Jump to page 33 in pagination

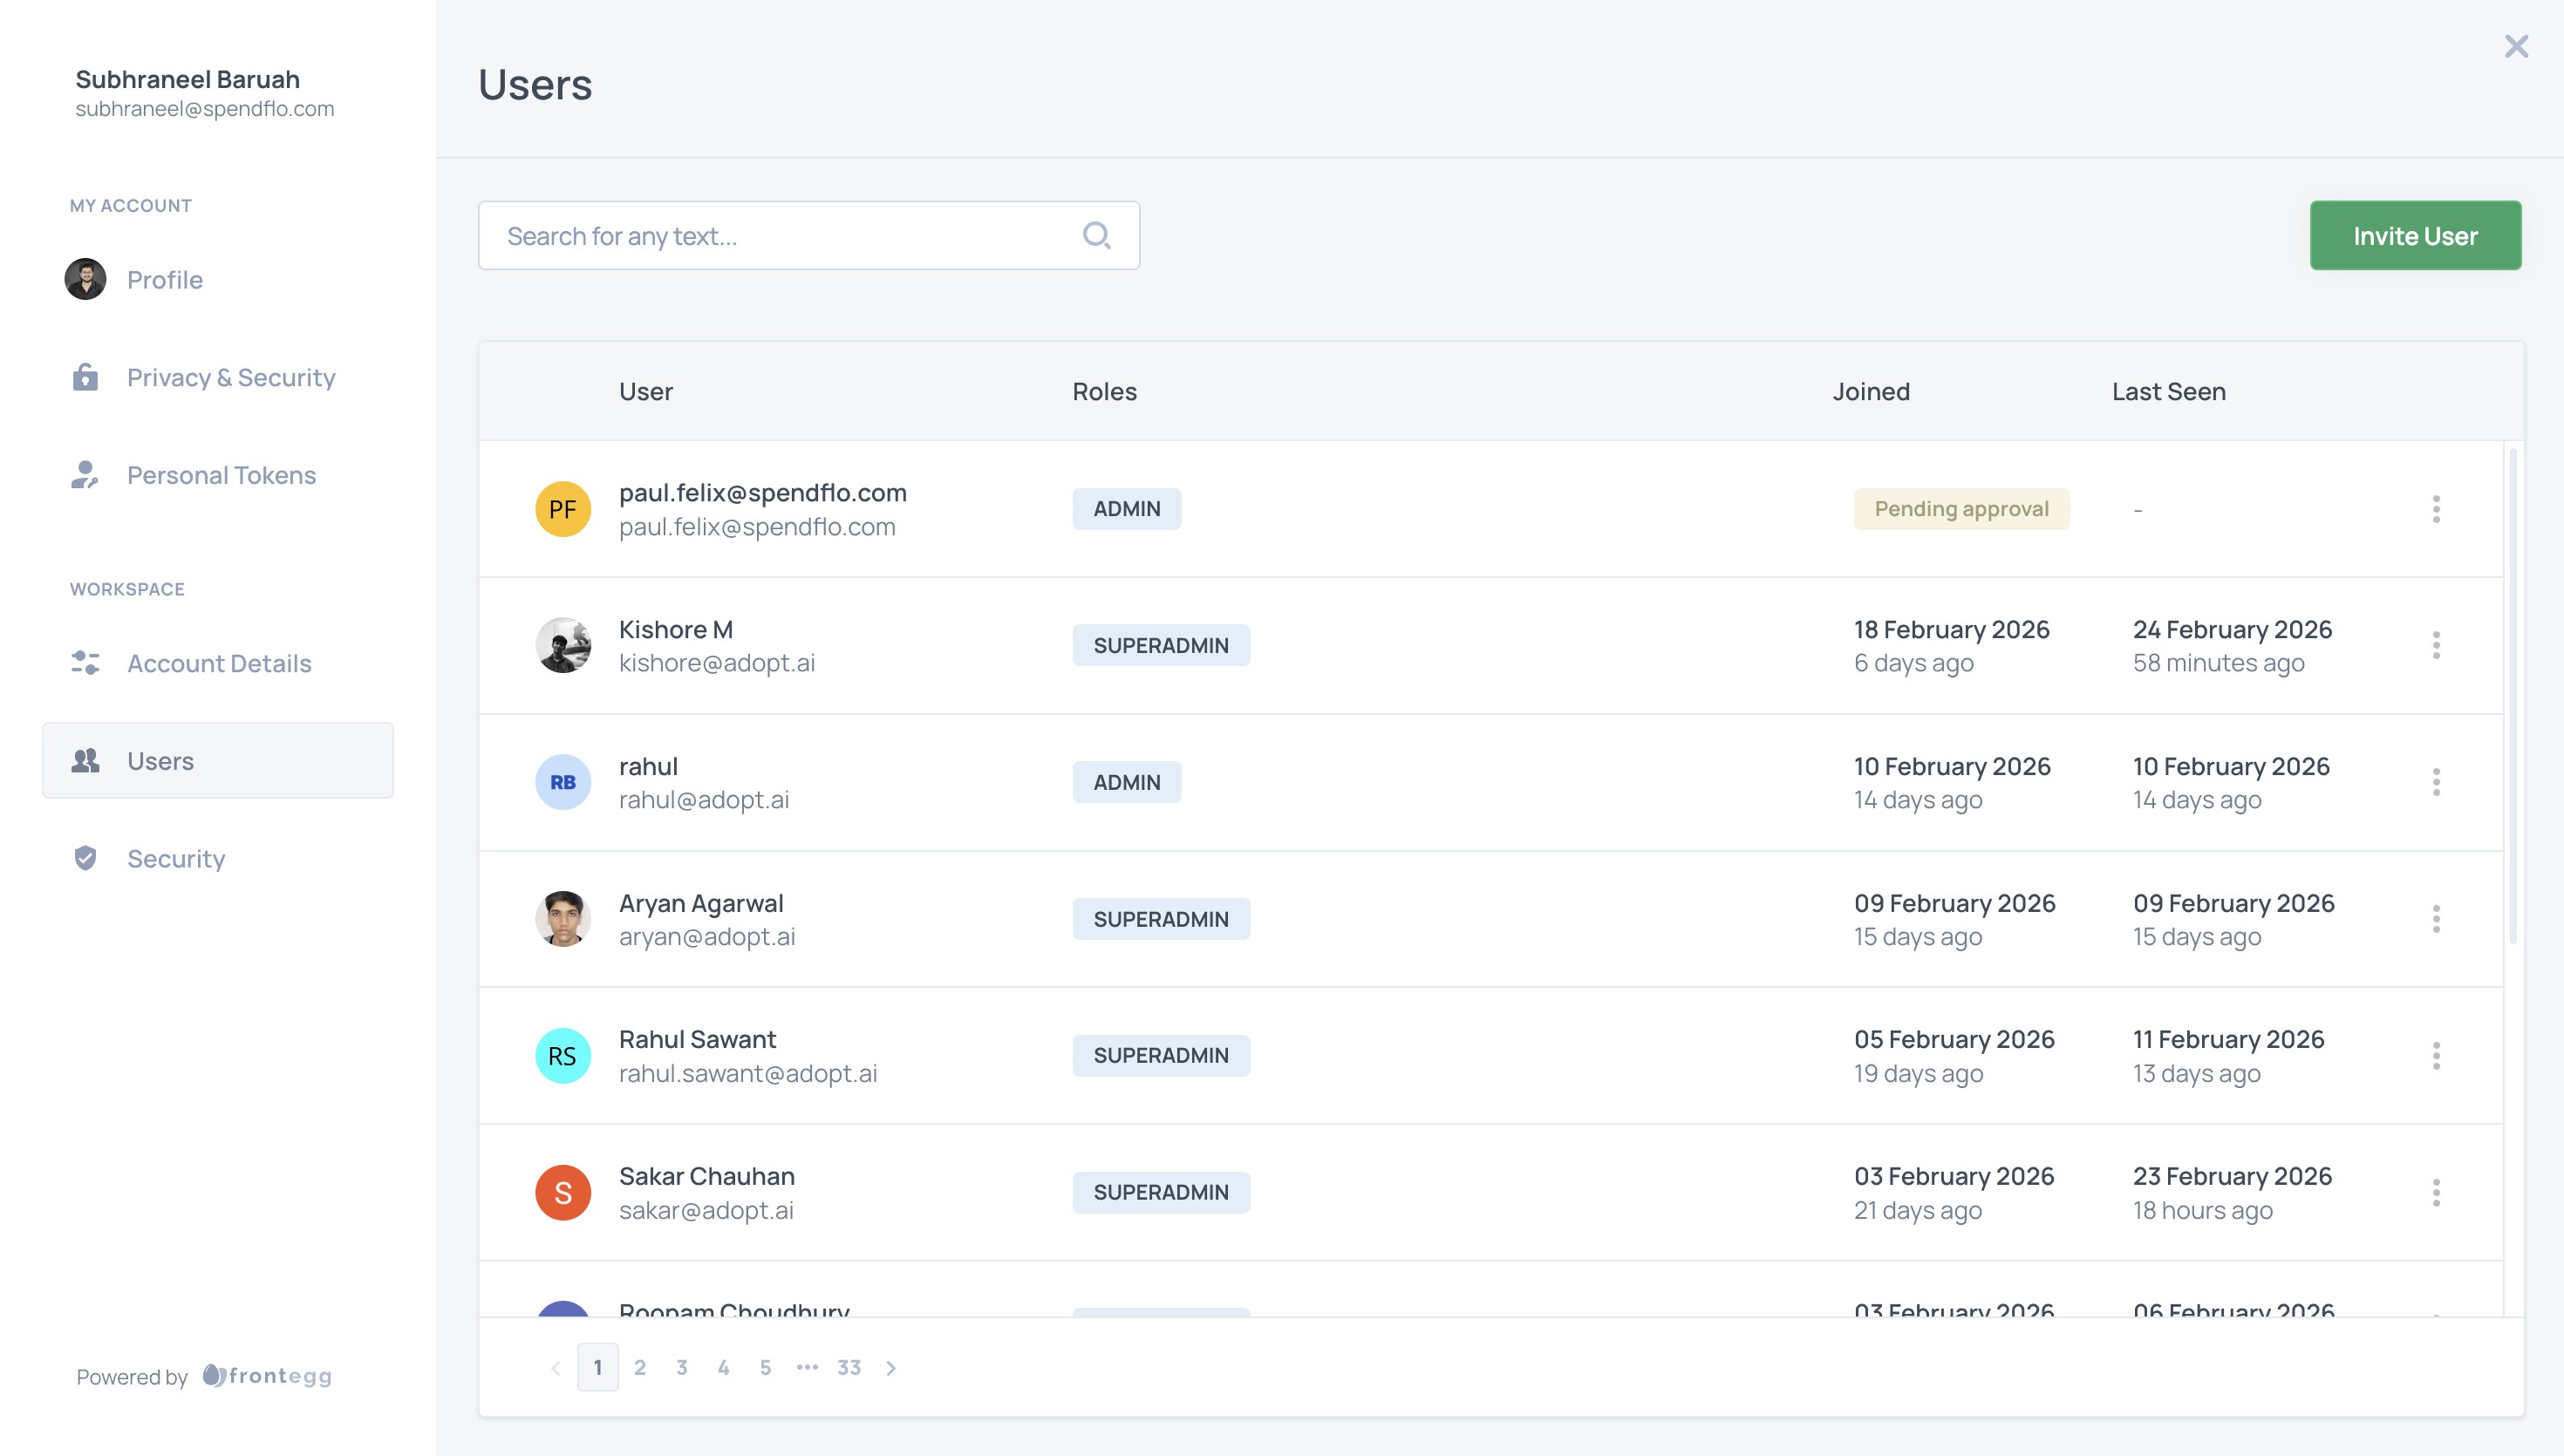849,1367
